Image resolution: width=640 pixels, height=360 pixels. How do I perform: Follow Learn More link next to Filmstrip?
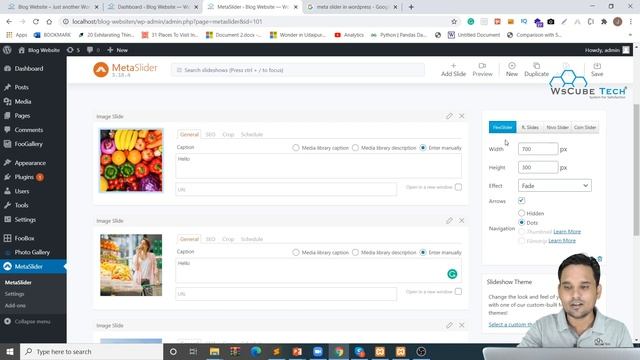coord(562,240)
